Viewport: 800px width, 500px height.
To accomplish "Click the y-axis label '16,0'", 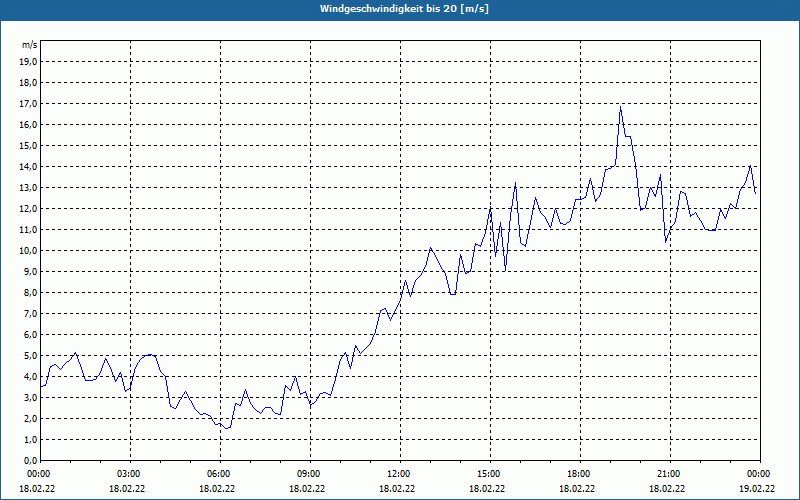I will [28, 124].
